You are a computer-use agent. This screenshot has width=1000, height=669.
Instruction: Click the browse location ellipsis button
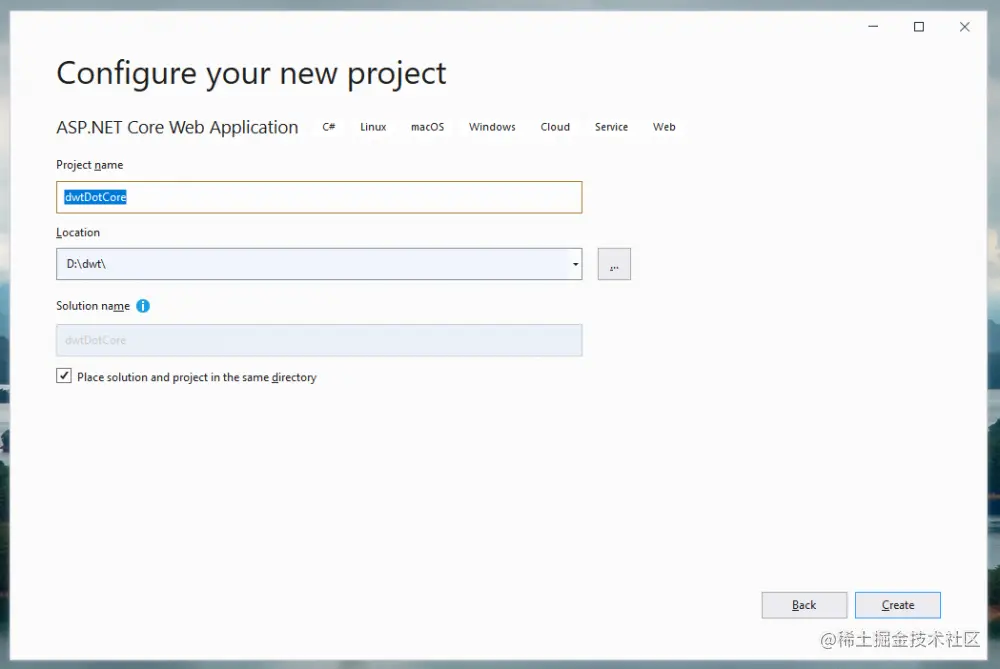point(614,264)
